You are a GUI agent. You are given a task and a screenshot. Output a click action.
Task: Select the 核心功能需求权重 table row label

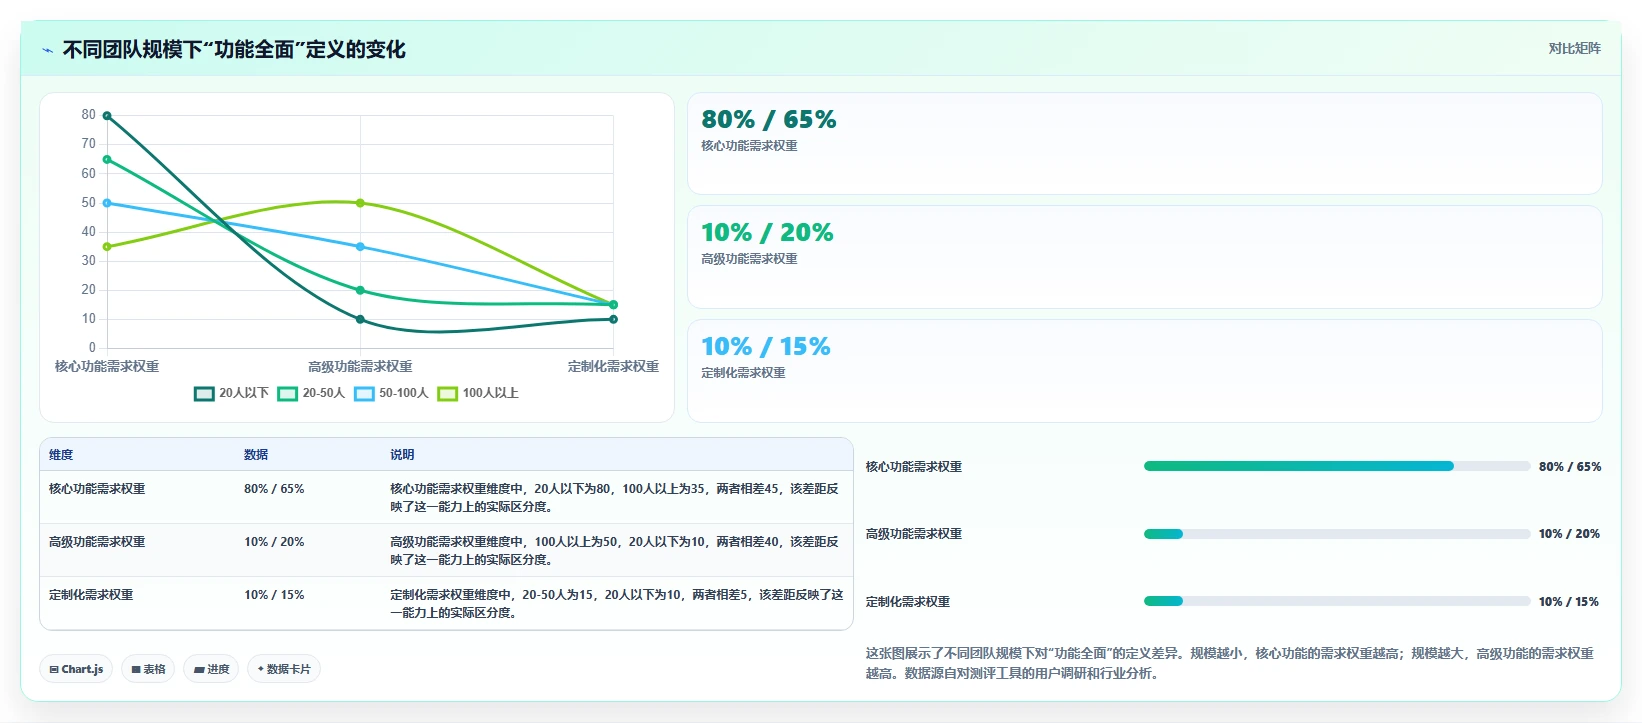(97, 489)
